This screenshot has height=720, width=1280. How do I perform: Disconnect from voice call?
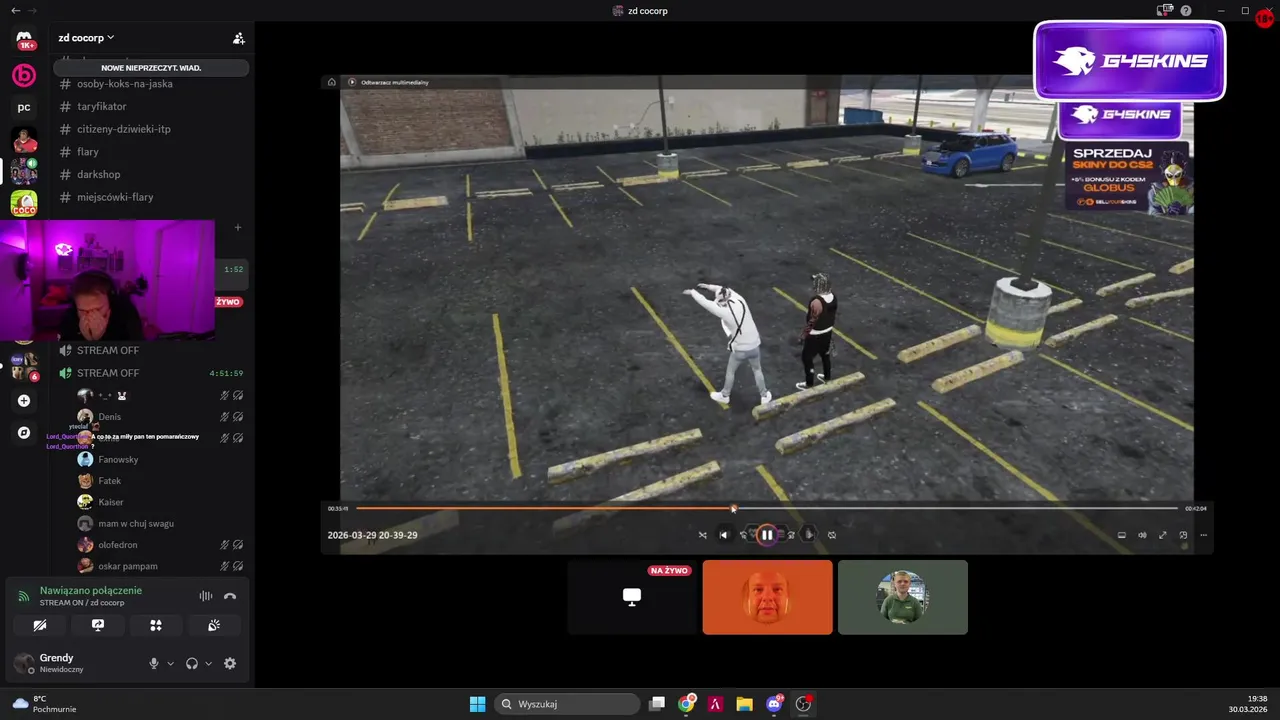pos(230,596)
